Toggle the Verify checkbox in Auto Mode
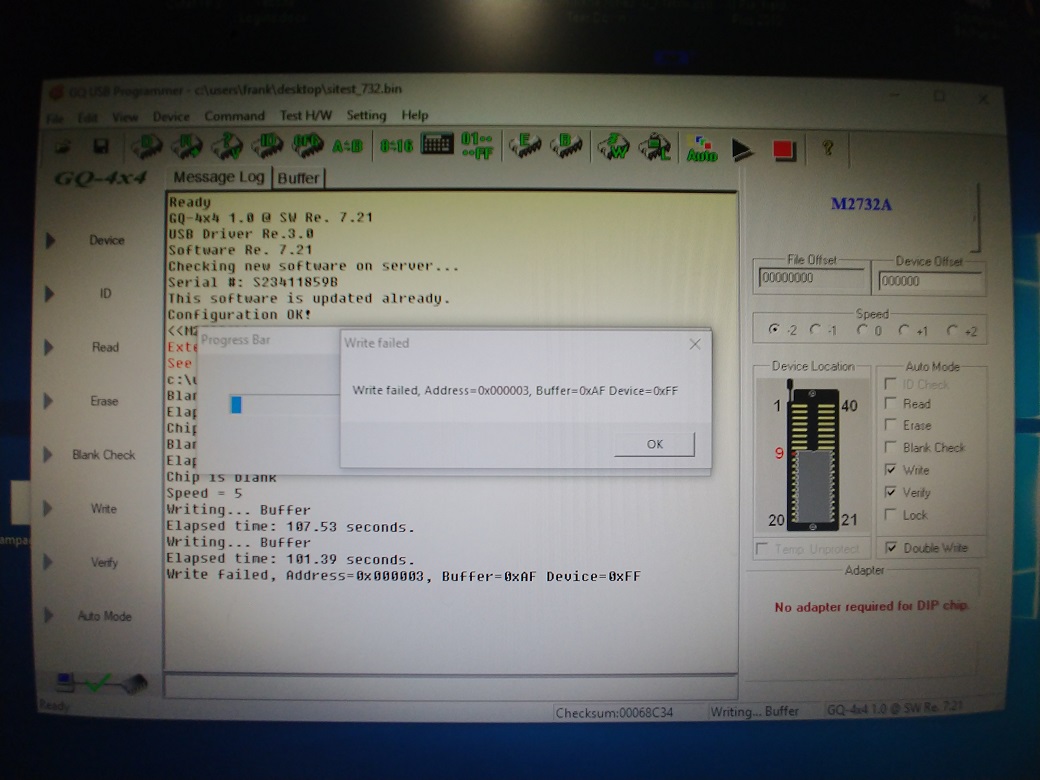 point(891,493)
